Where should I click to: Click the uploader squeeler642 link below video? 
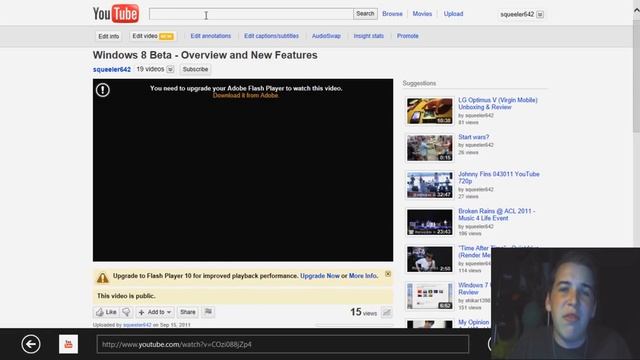click(x=137, y=325)
